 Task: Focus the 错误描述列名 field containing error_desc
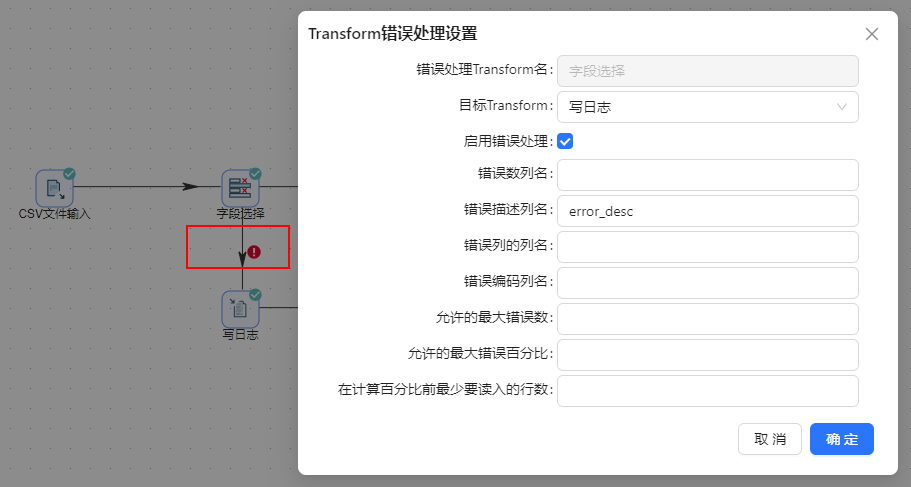pyautogui.click(x=707, y=211)
